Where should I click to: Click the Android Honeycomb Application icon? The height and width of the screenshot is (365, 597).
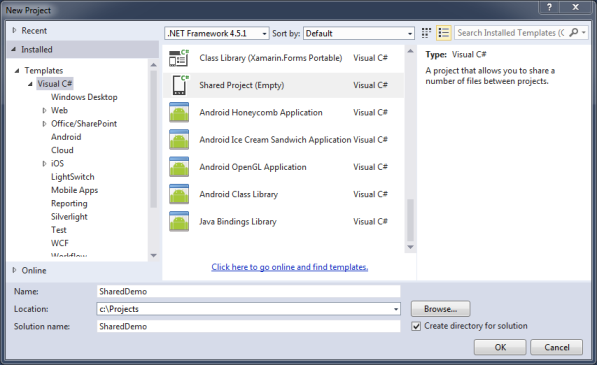coord(179,112)
